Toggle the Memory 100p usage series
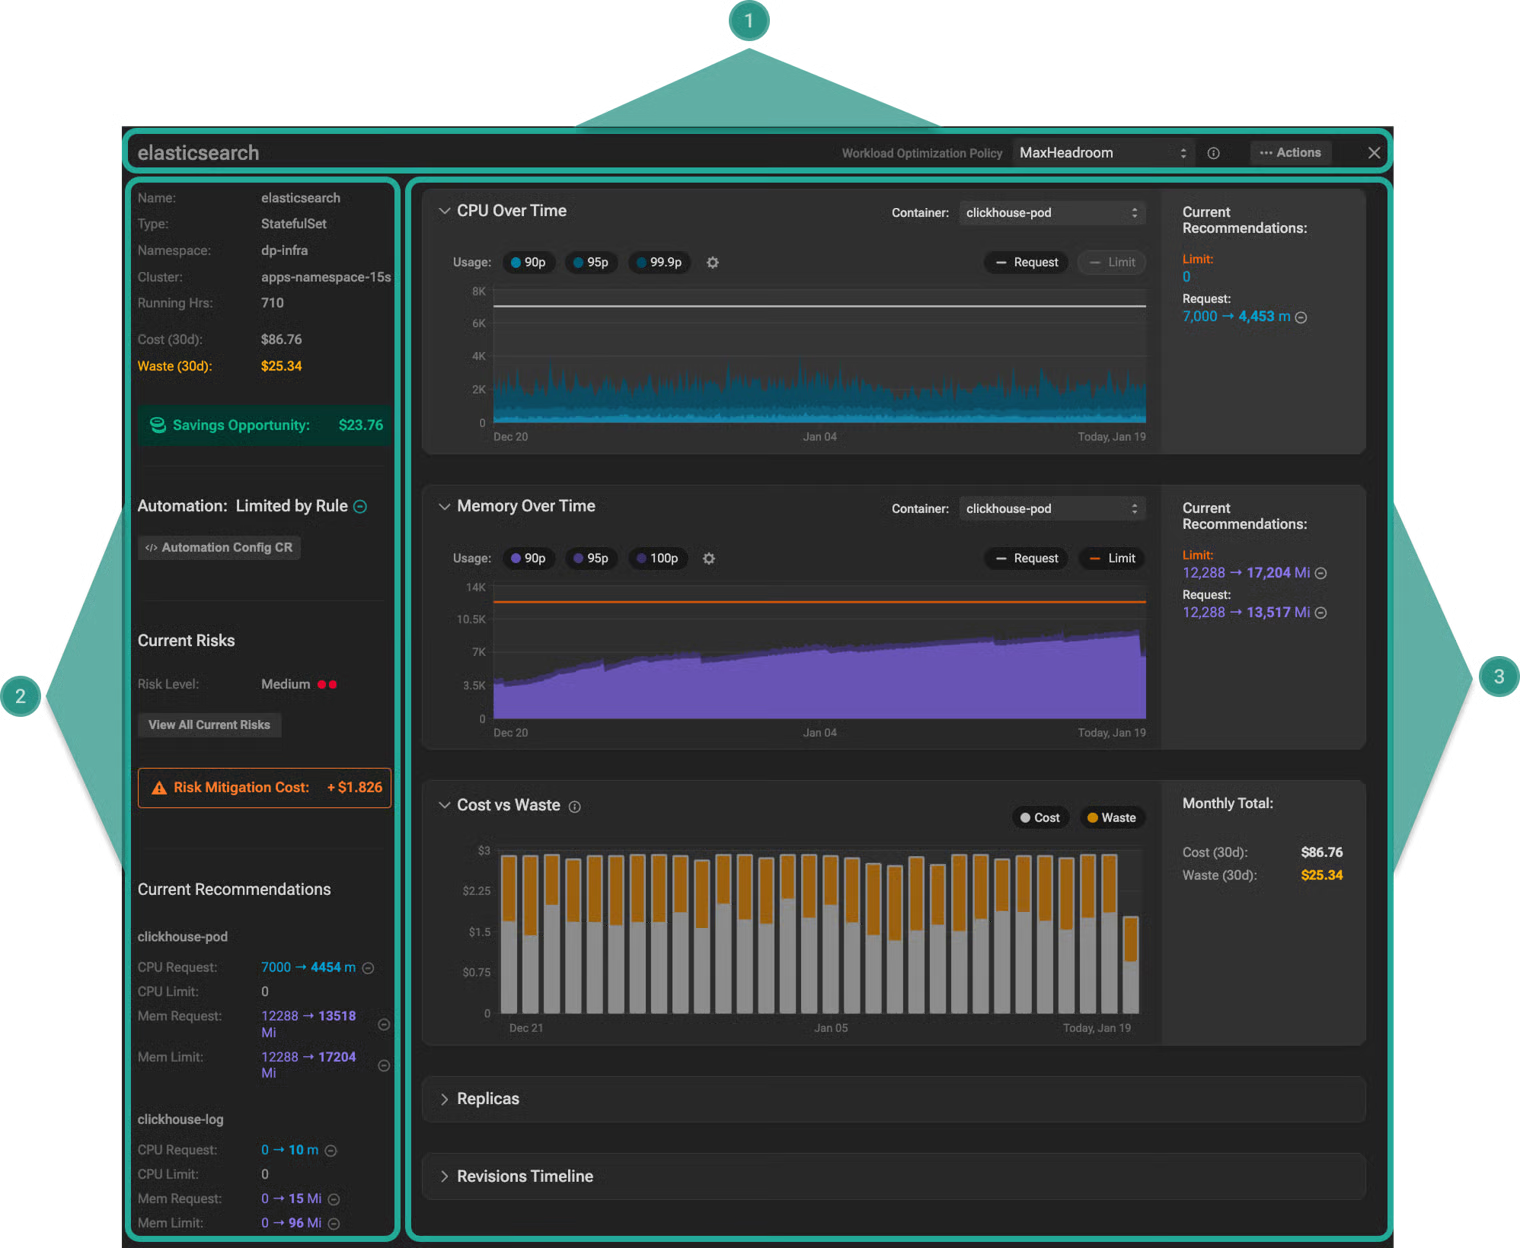 point(657,558)
